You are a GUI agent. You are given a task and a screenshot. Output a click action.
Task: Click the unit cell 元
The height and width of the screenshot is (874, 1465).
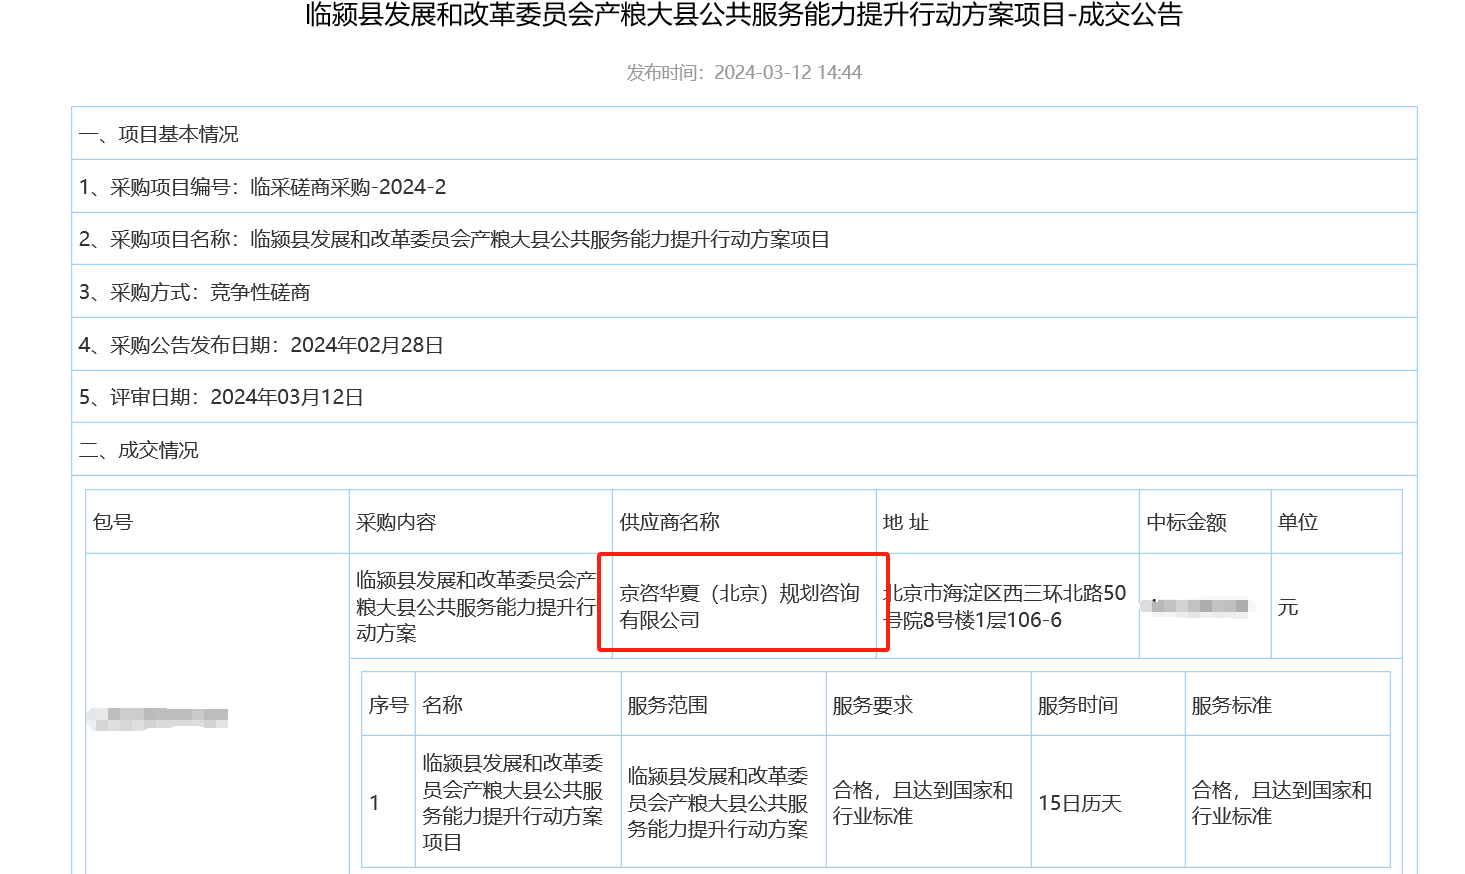[x=1337, y=606]
